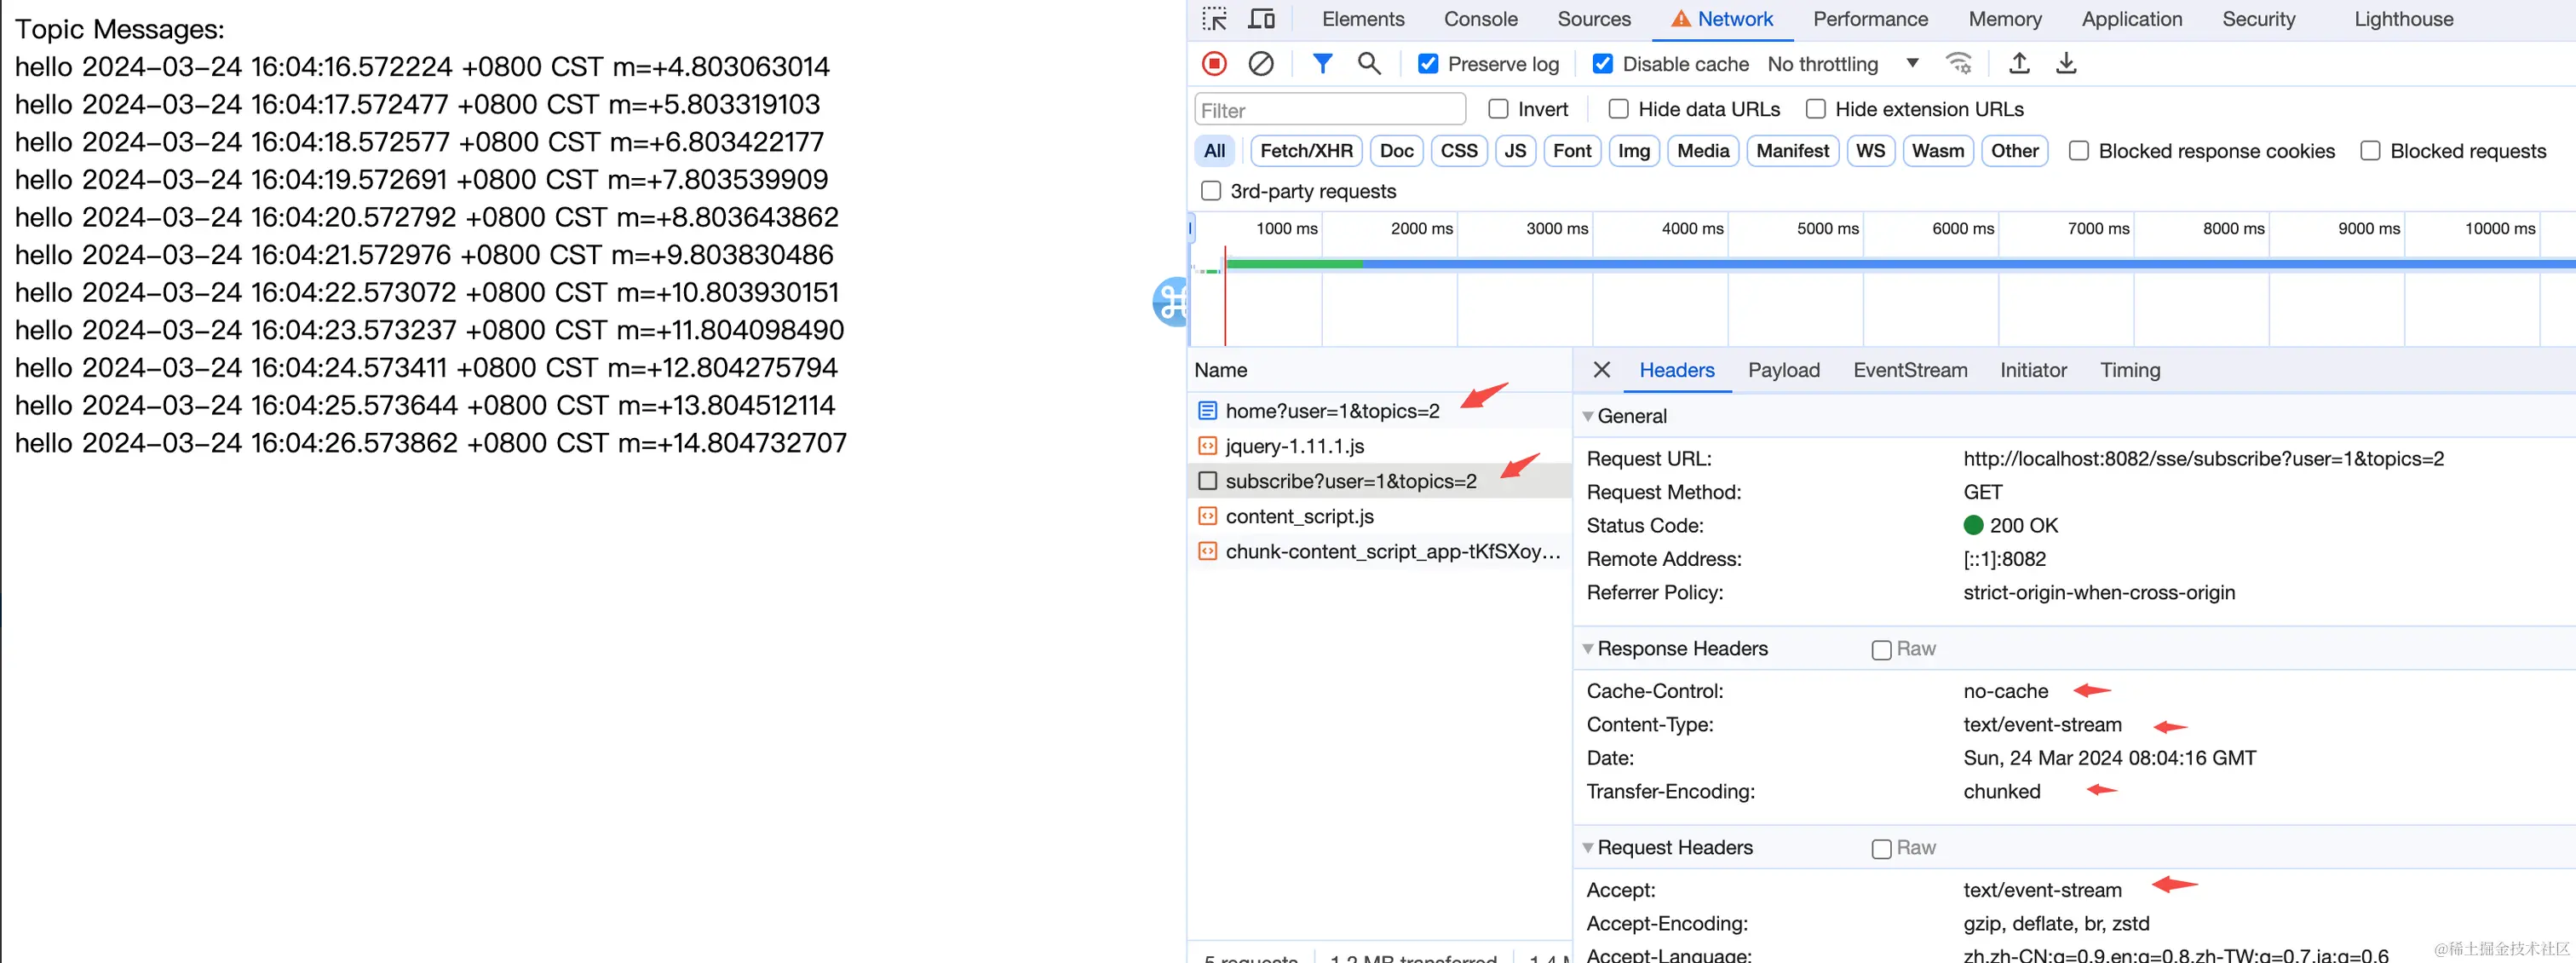This screenshot has width=2576, height=963.
Task: Click the inspect element selector icon
Action: 1214,19
